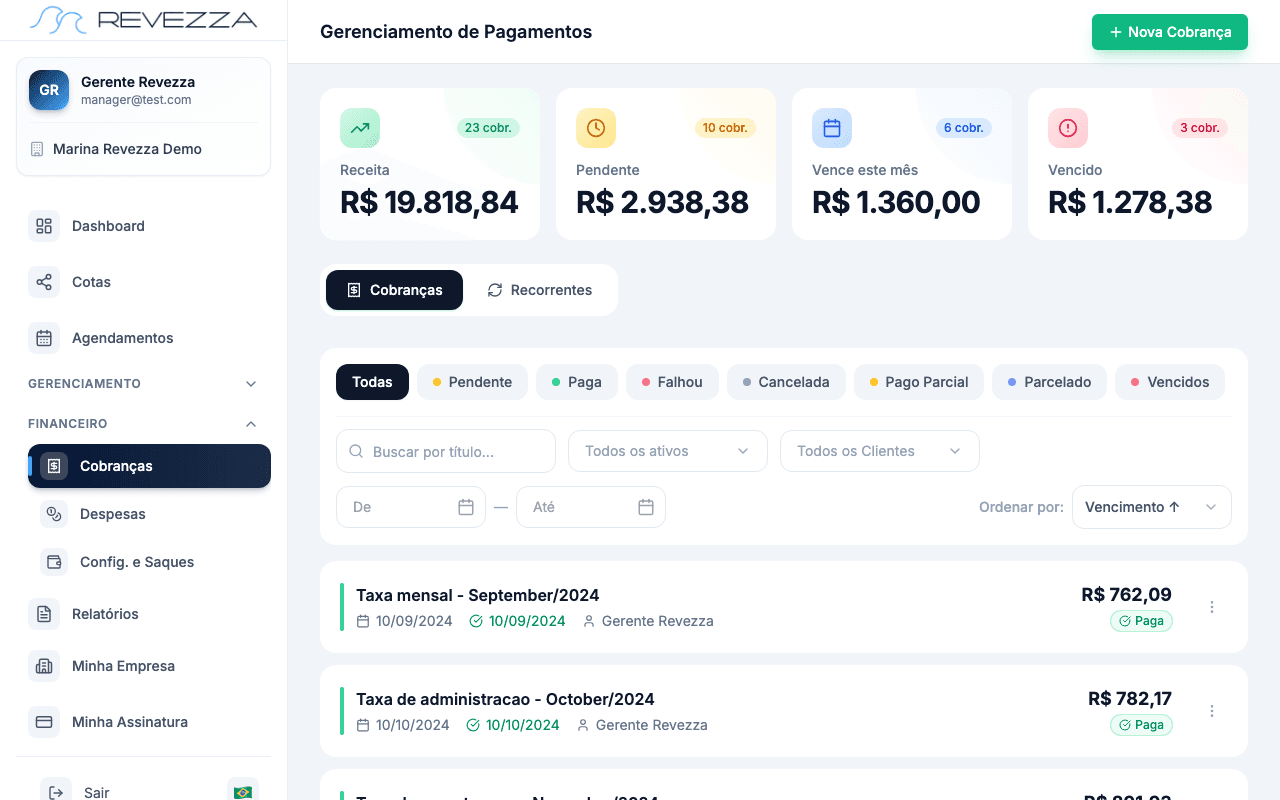1280x800 pixels.
Task: Filter charges by Paga status
Action: (577, 382)
